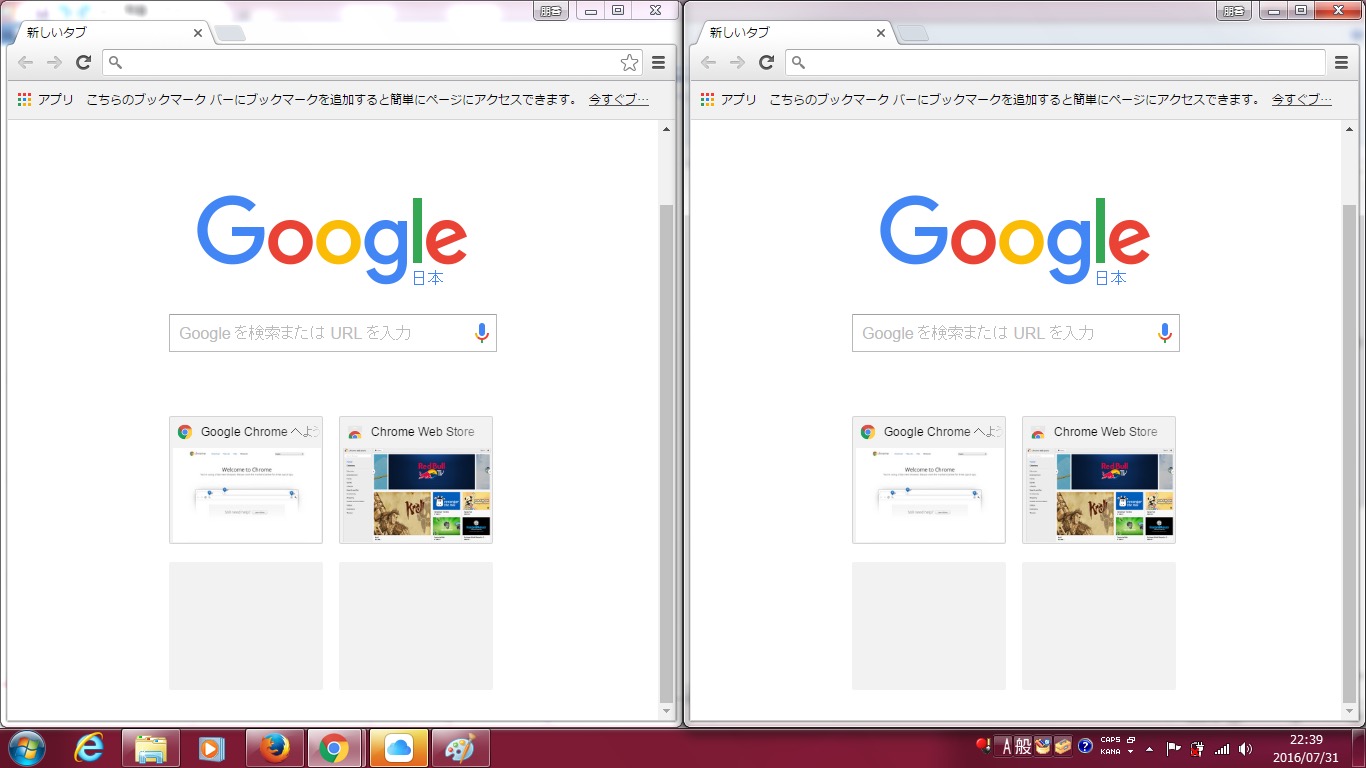Click the power battery tray icon

(x=1197, y=748)
